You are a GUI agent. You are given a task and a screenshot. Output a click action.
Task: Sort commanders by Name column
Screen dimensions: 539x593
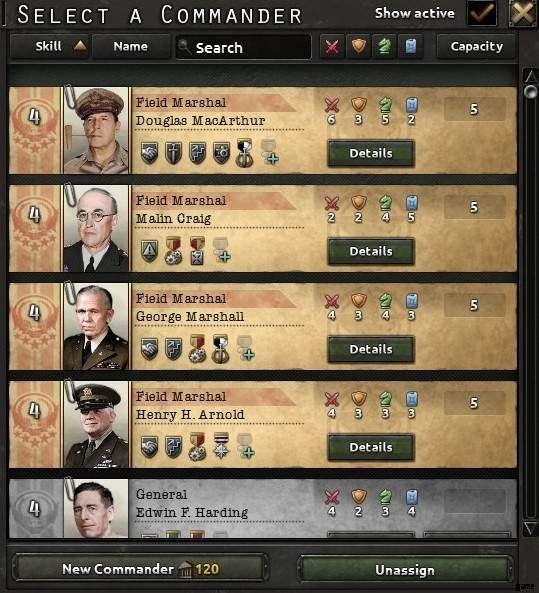(131, 47)
